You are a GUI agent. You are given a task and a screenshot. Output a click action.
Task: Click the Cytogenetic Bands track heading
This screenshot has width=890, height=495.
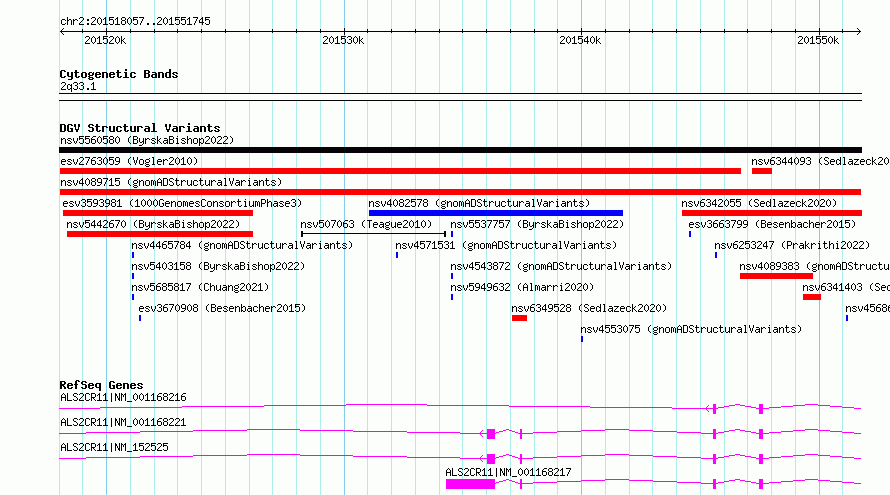[x=119, y=74]
